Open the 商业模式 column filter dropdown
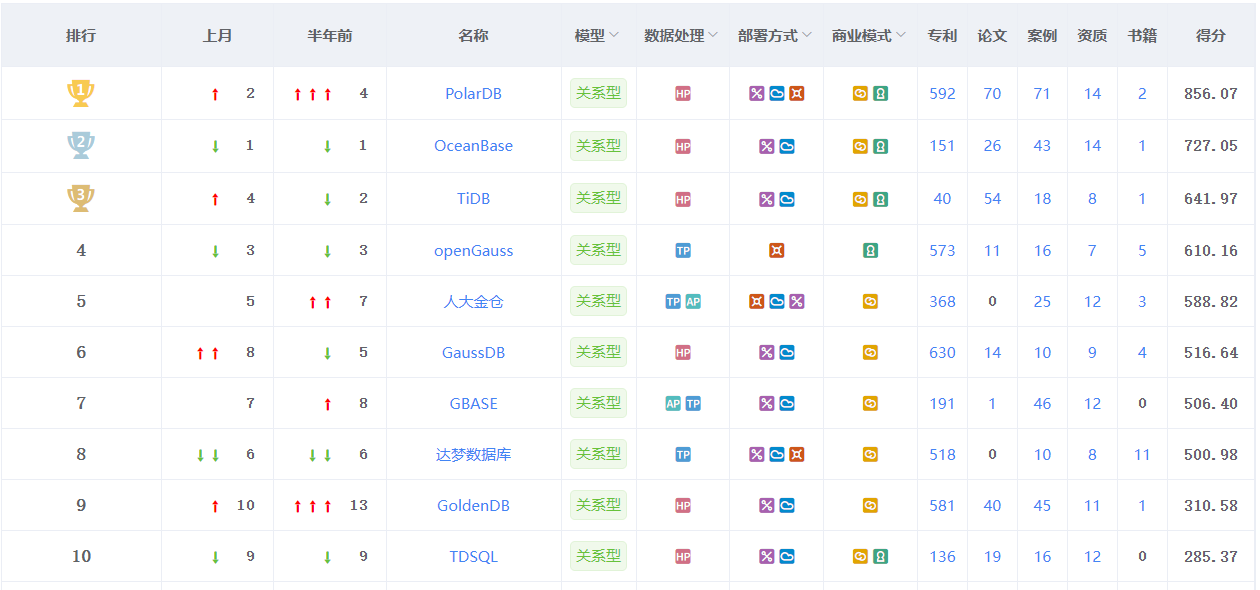1260x590 pixels. [901, 35]
